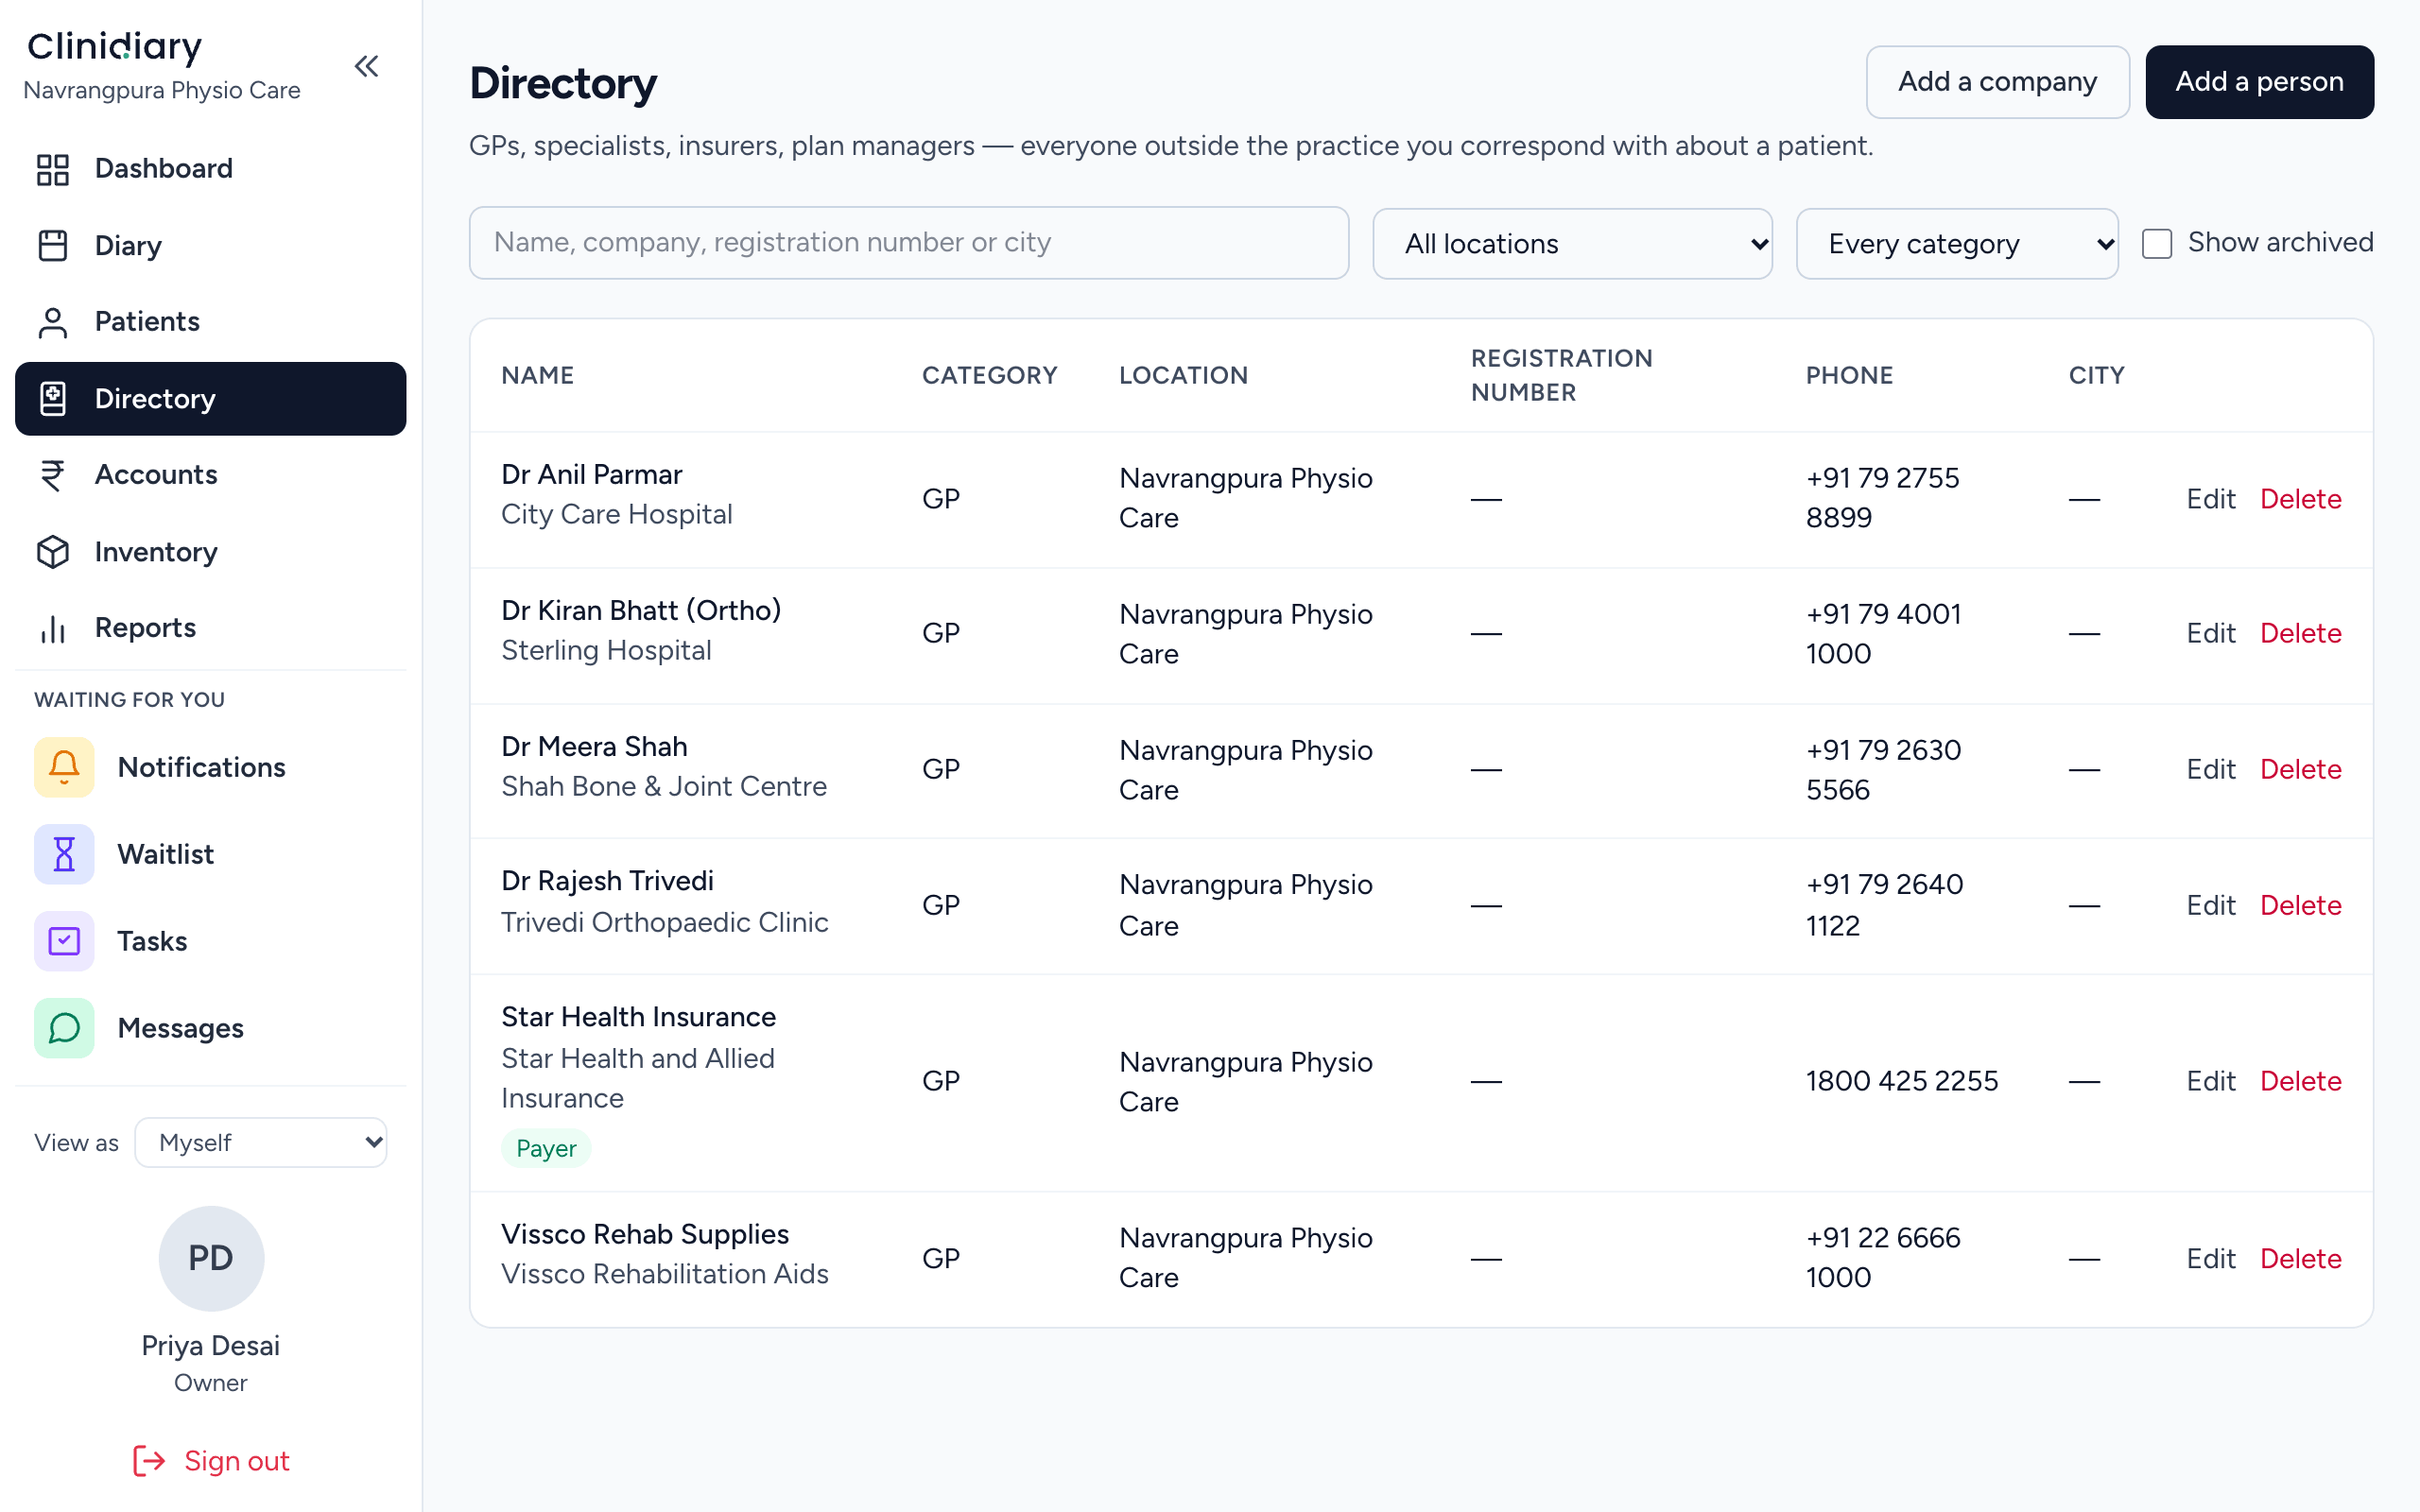Click the phone number 1800 425 2255
The width and height of the screenshot is (2420, 1512).
click(1901, 1081)
